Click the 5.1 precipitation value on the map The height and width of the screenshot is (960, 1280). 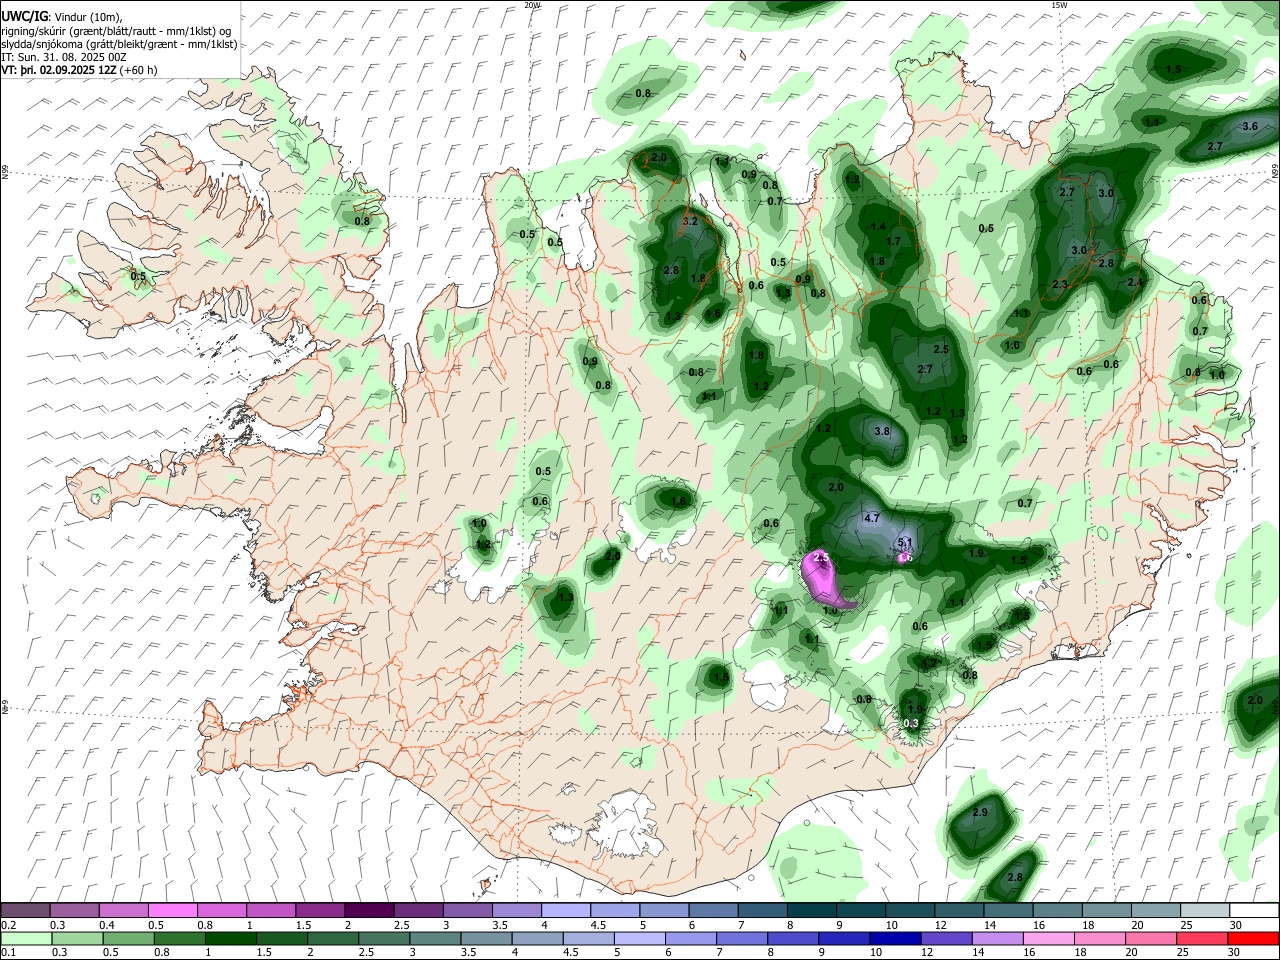point(906,542)
